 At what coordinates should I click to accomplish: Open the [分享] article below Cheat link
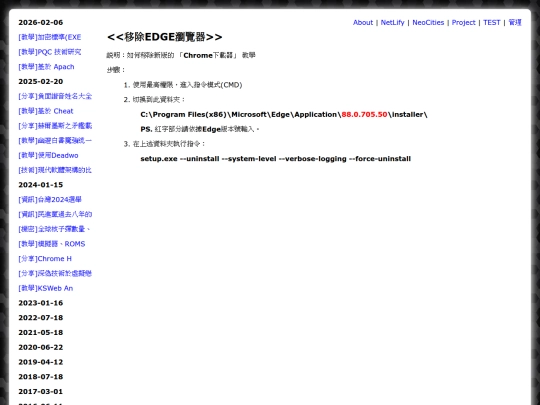point(55,126)
